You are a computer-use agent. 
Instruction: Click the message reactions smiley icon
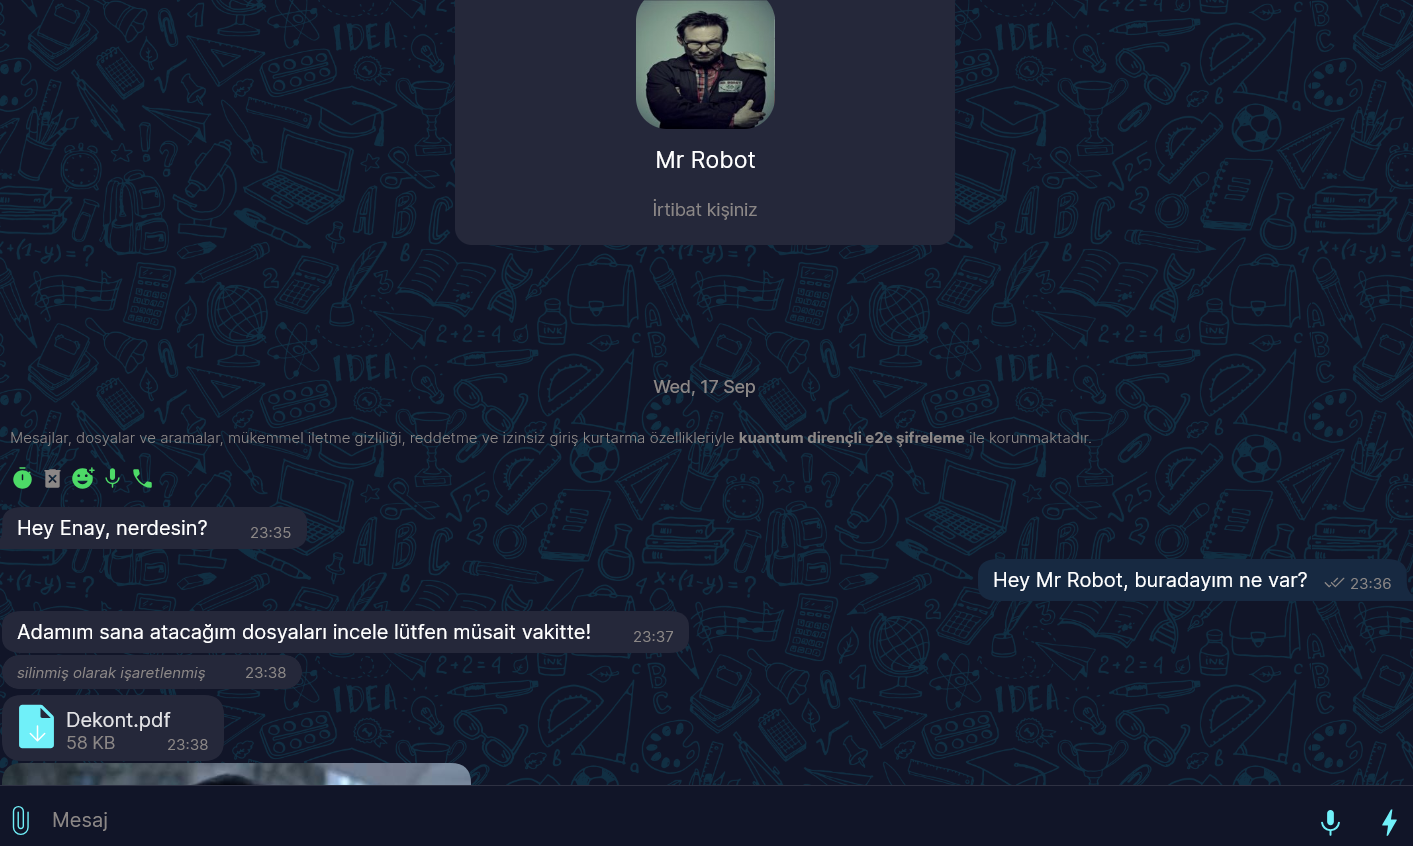(x=83, y=478)
